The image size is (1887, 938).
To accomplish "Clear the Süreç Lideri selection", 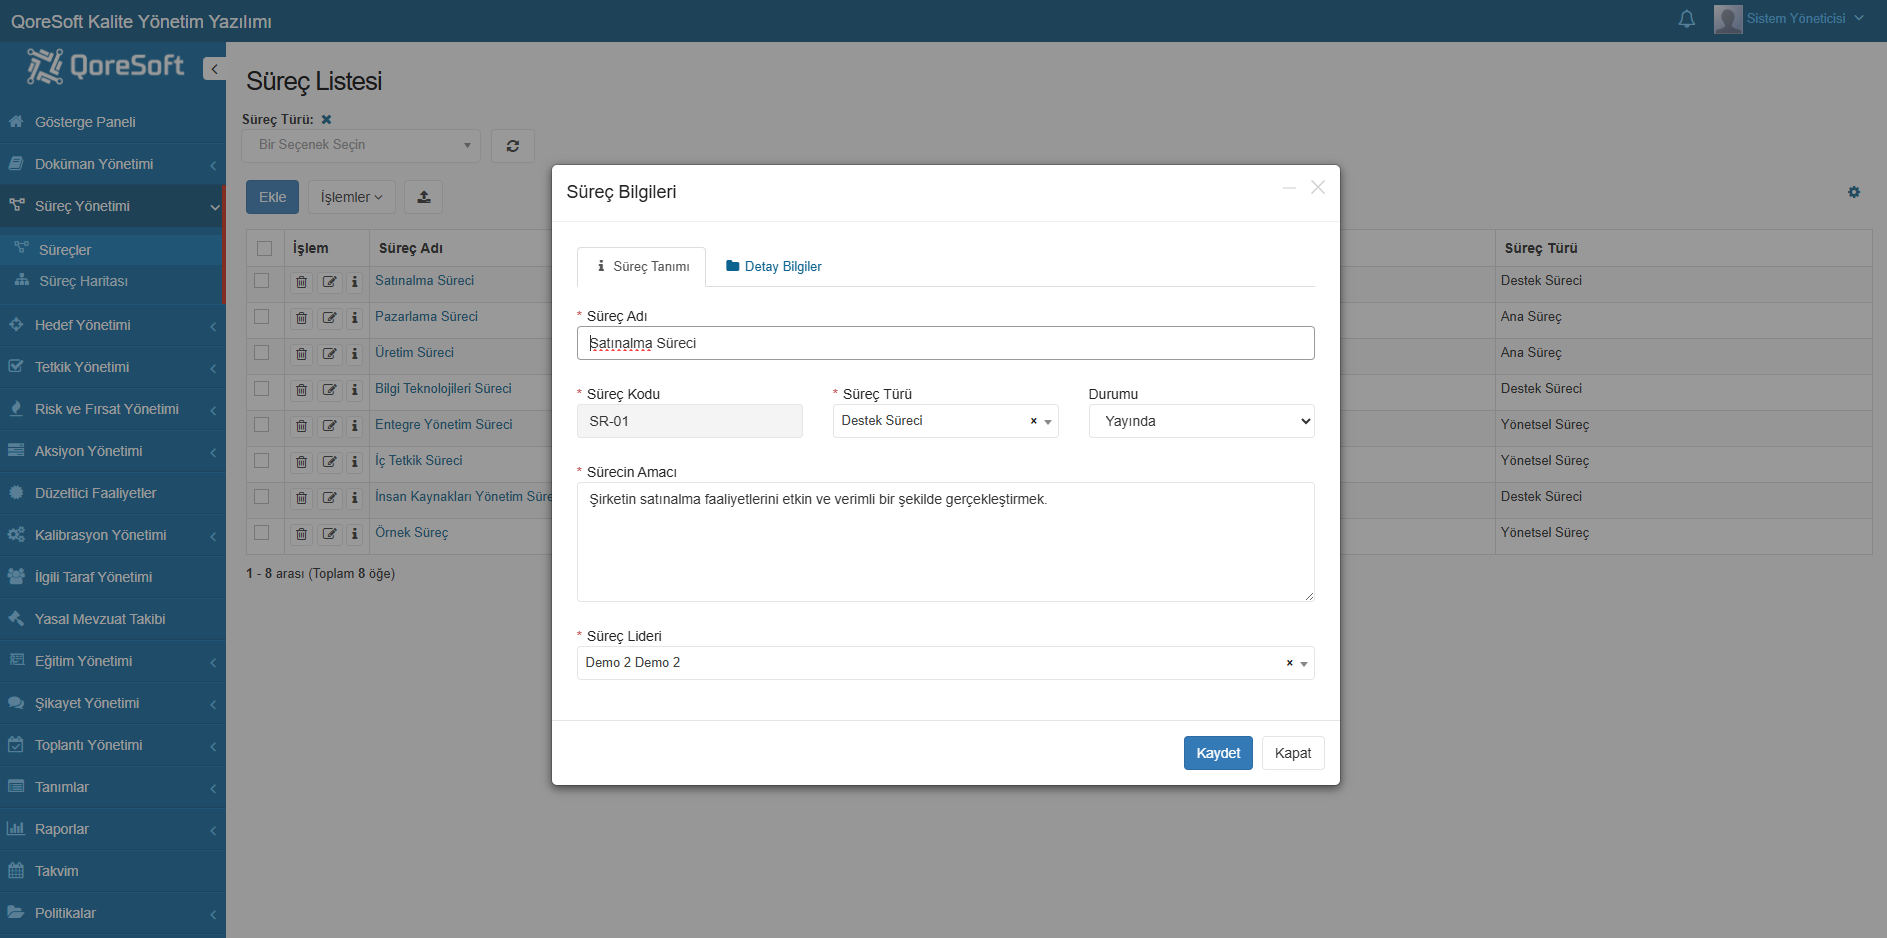I will pos(1288,663).
